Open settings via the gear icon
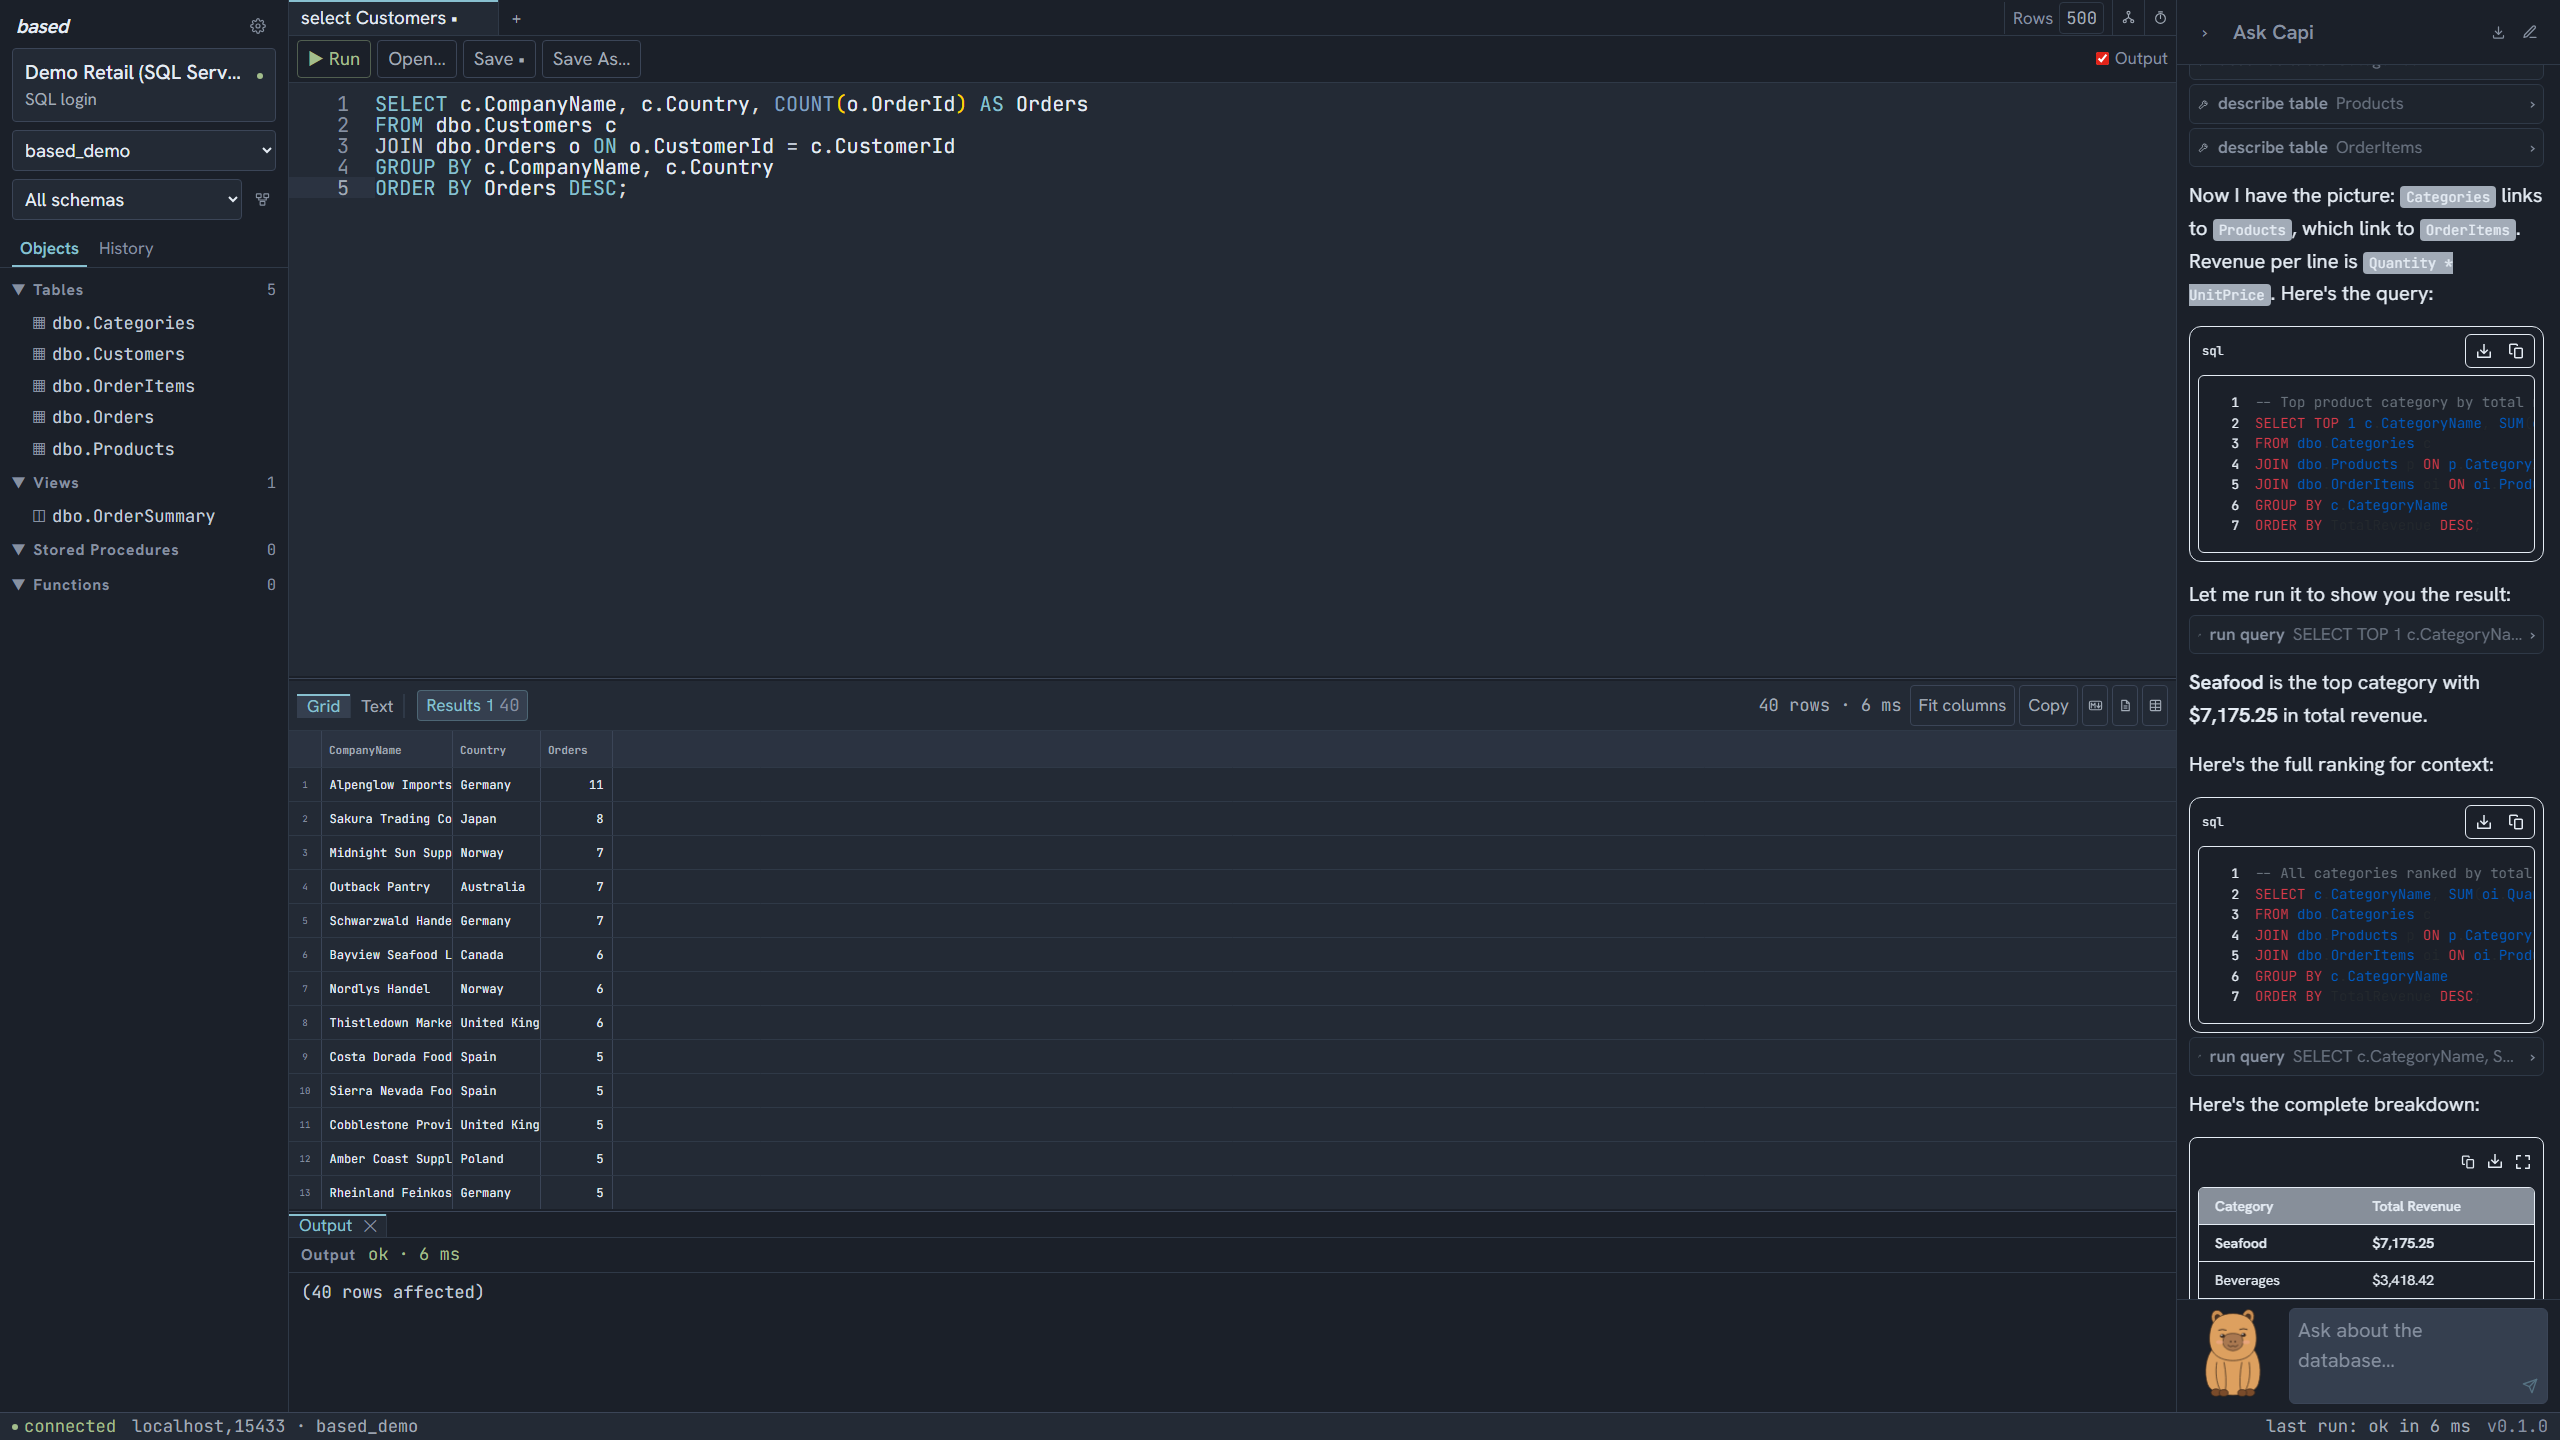This screenshot has height=1440, width=2560. (x=258, y=26)
